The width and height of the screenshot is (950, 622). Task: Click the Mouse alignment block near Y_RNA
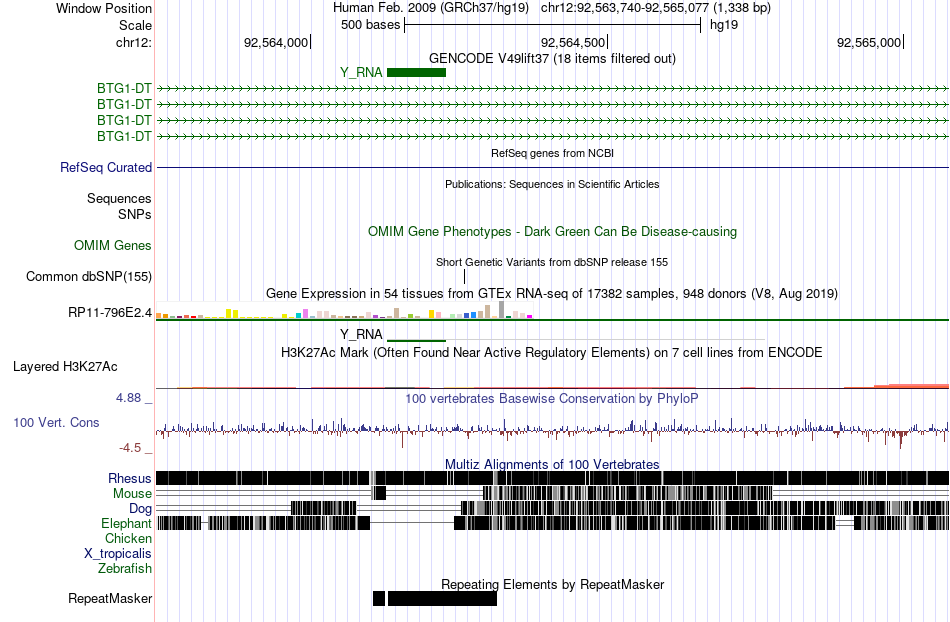379,493
